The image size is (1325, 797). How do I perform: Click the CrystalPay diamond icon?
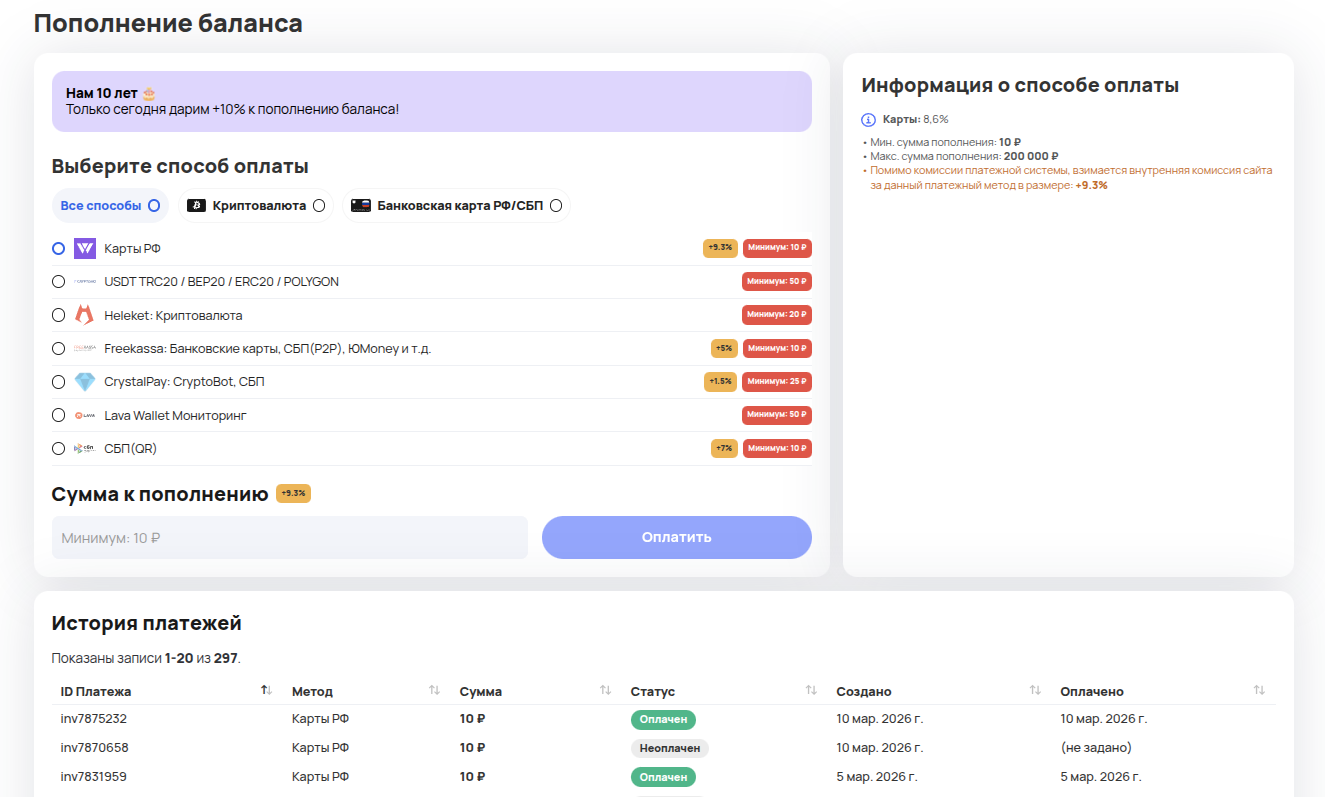[x=85, y=382]
